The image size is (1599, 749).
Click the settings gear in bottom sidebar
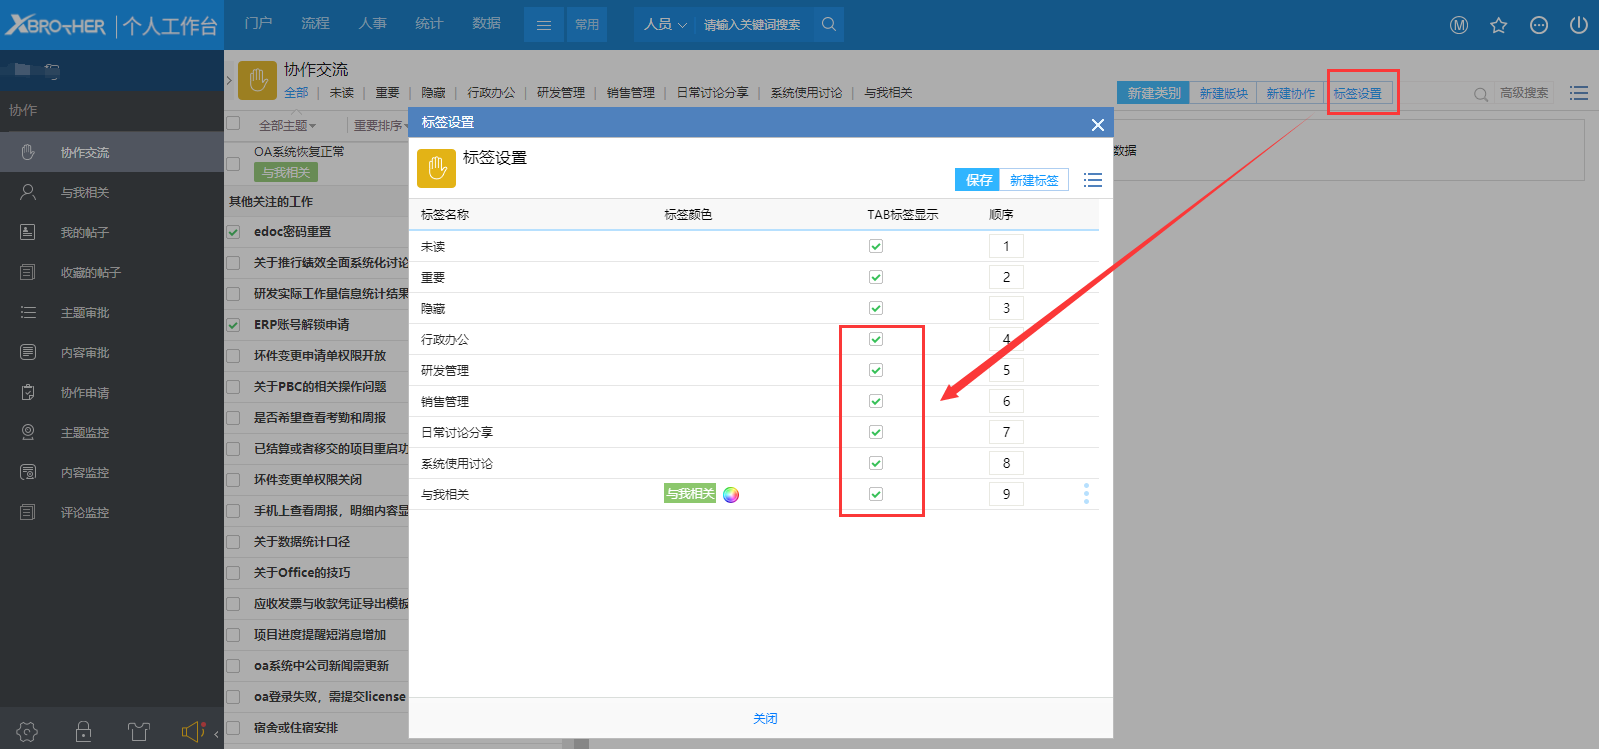click(x=27, y=732)
